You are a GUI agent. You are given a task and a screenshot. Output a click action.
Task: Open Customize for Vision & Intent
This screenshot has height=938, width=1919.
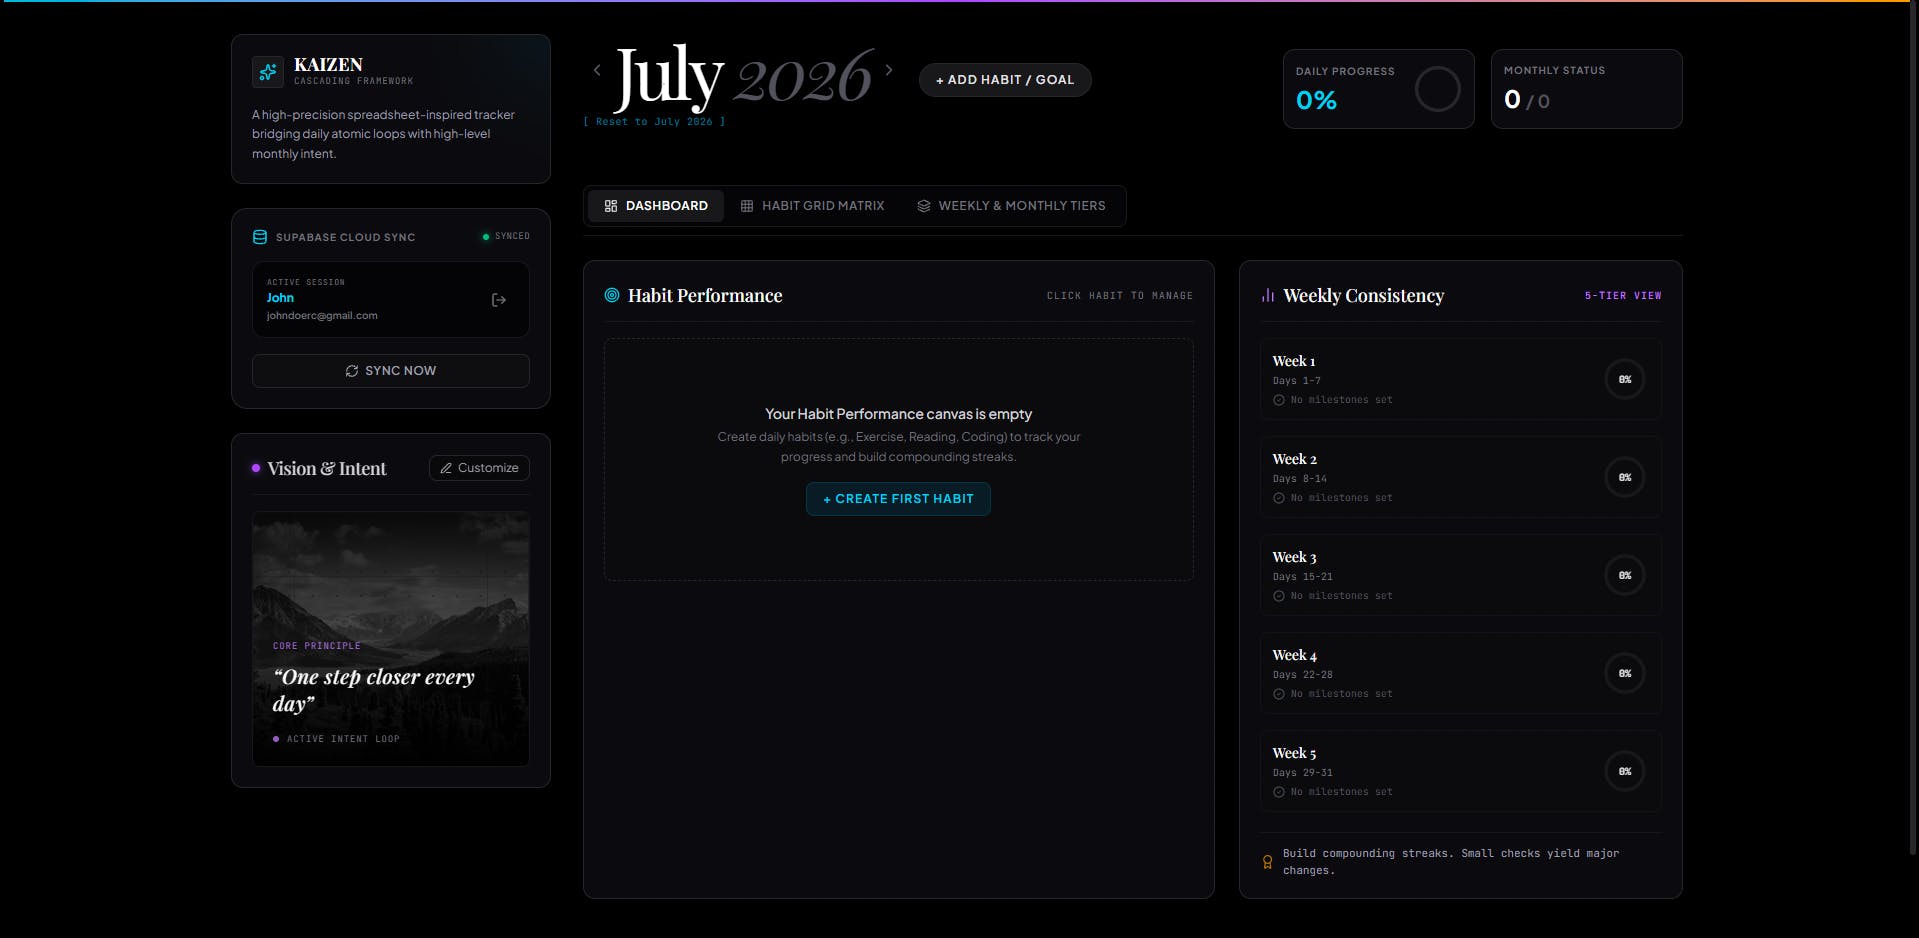pos(479,468)
